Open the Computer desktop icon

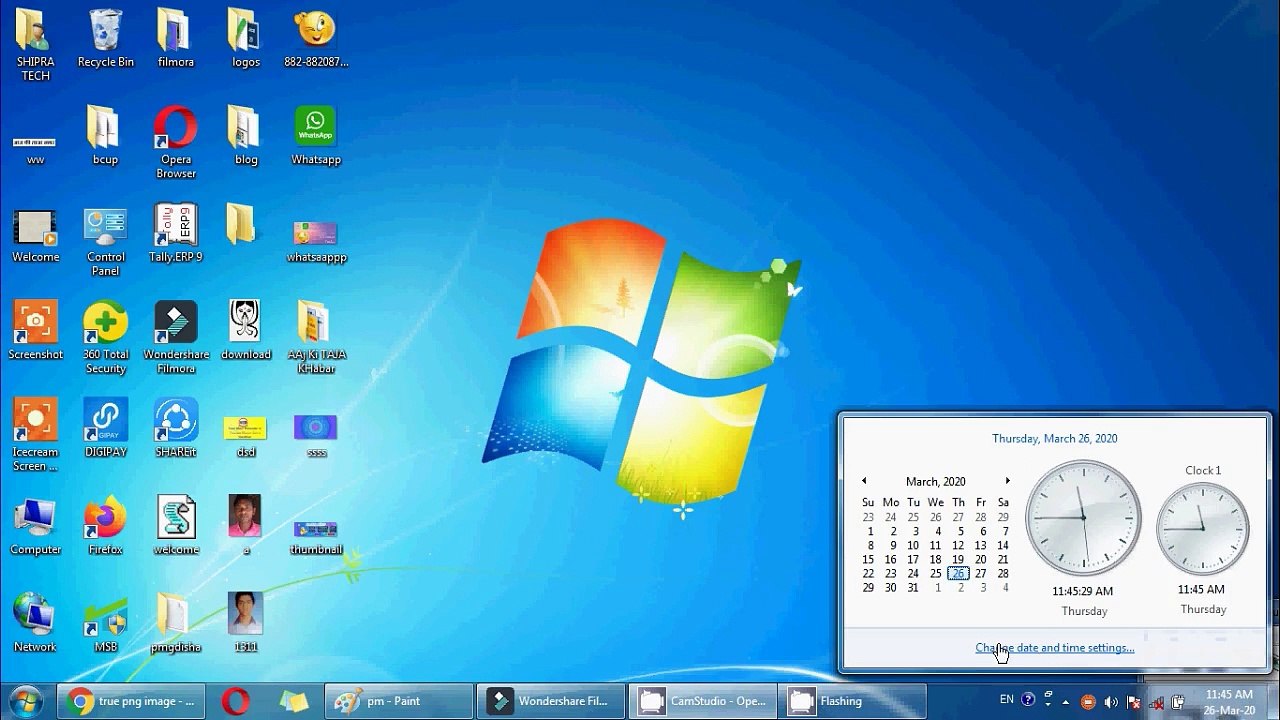coord(36,526)
